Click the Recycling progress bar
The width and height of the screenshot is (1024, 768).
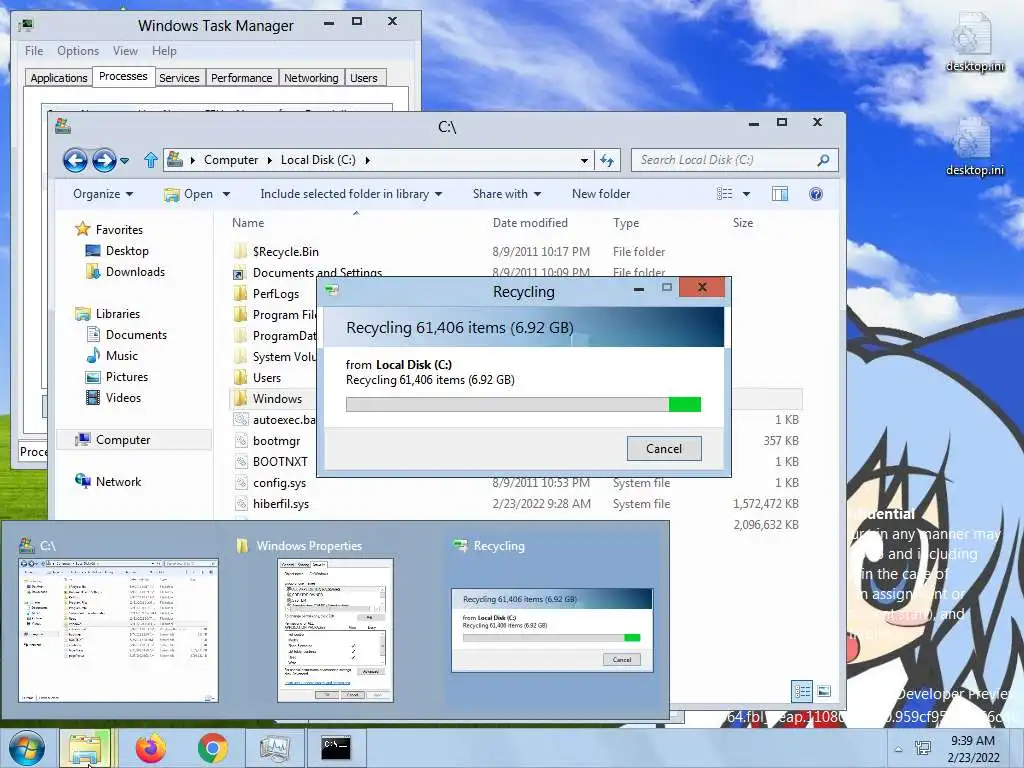523,404
